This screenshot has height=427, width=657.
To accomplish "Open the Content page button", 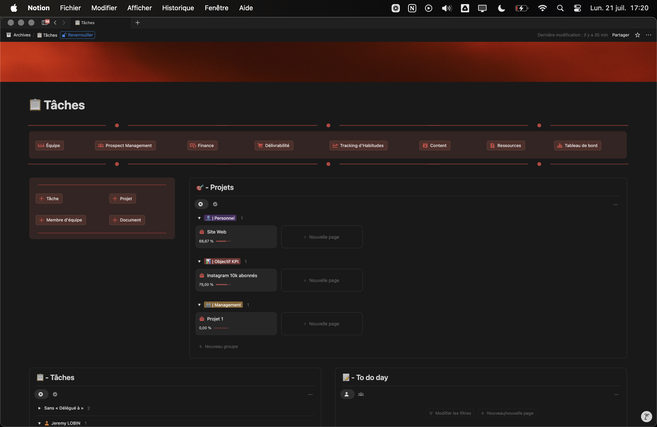I will pyautogui.click(x=435, y=145).
